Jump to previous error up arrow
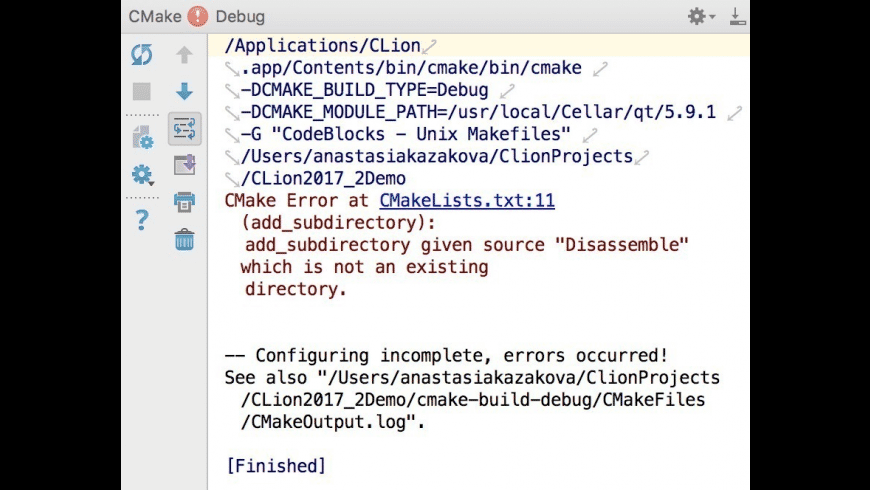Screen dimensions: 870x490 click(x=184, y=56)
